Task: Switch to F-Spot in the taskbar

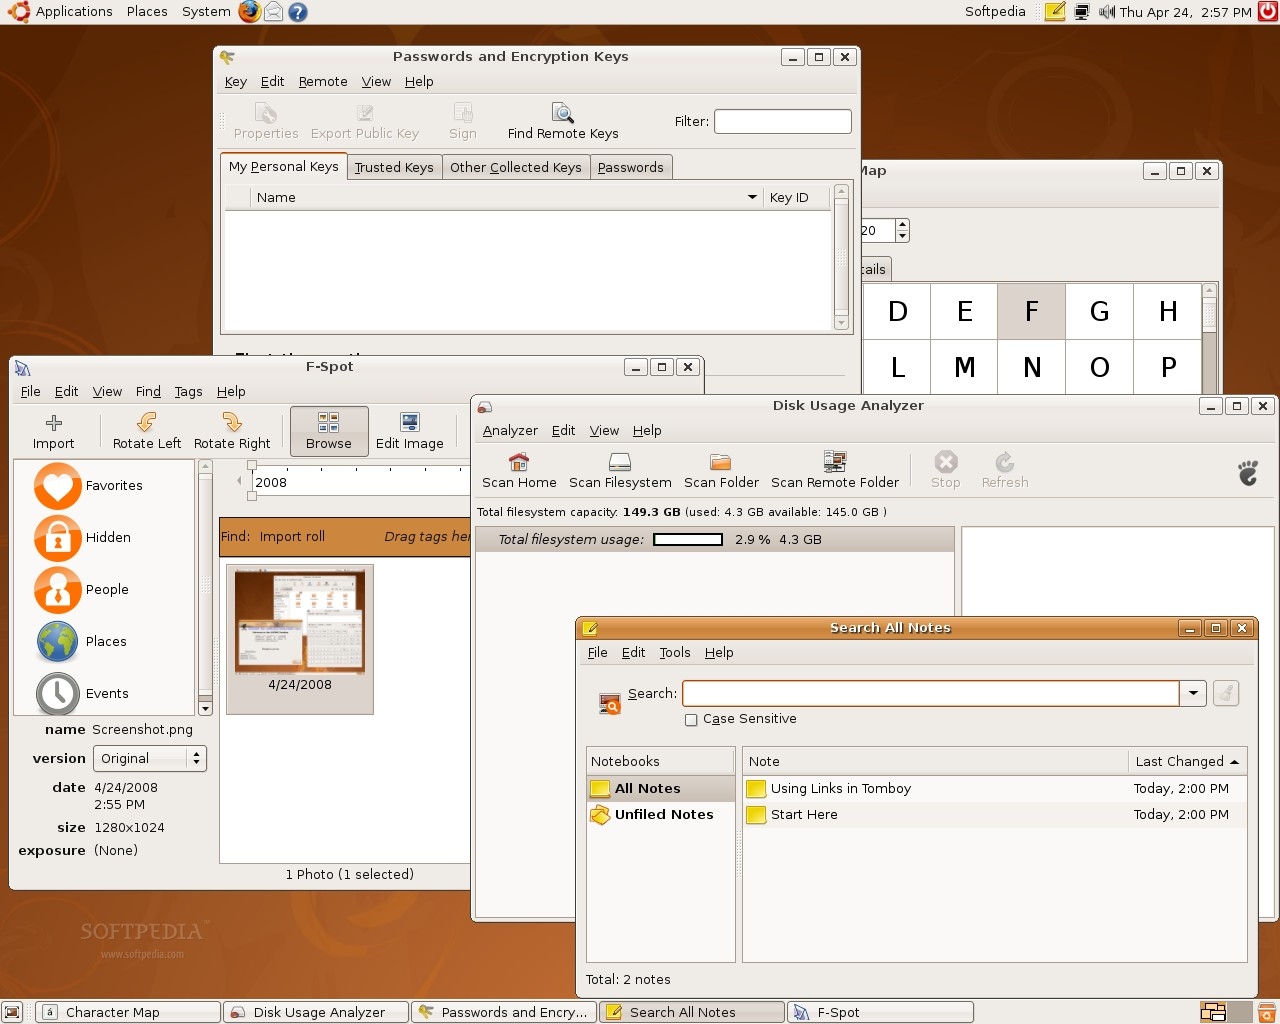Action: tap(880, 1012)
